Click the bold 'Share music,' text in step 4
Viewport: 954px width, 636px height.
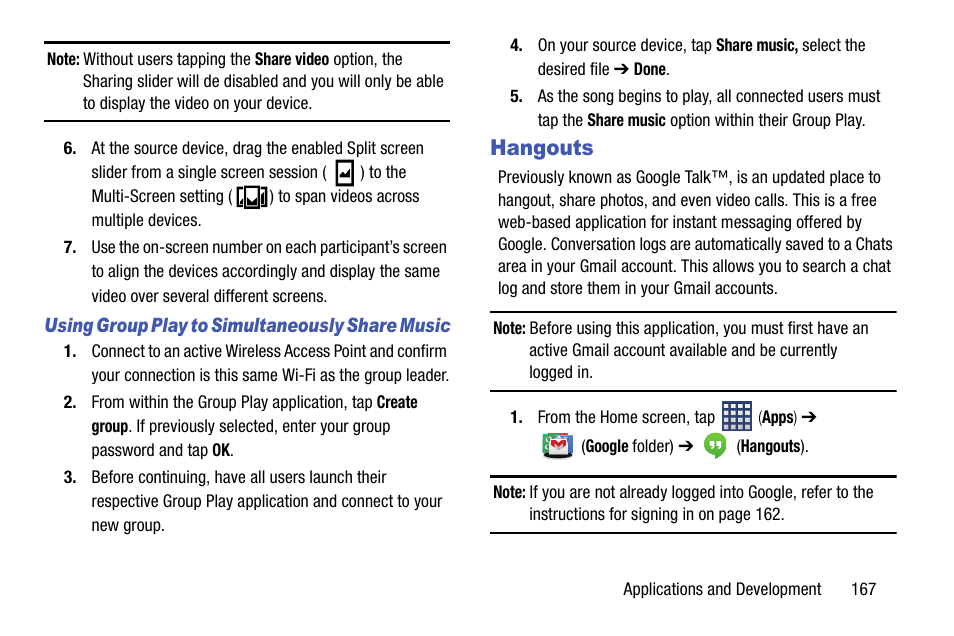pos(756,45)
